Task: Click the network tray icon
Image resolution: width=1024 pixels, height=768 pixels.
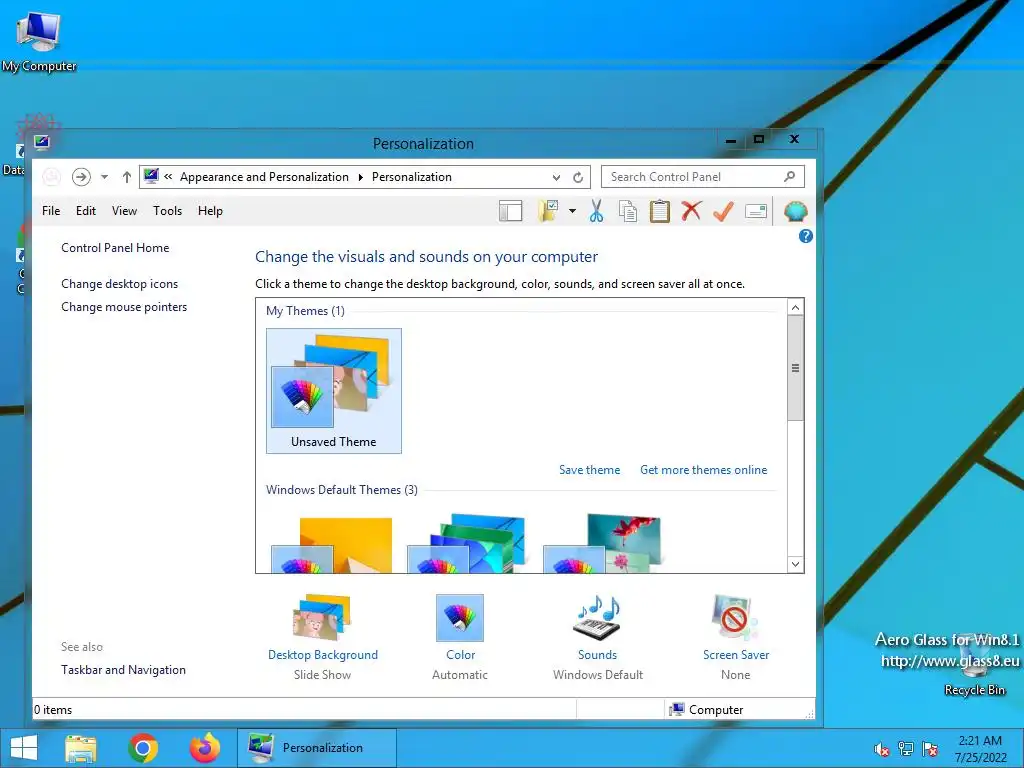Action: tap(906, 749)
